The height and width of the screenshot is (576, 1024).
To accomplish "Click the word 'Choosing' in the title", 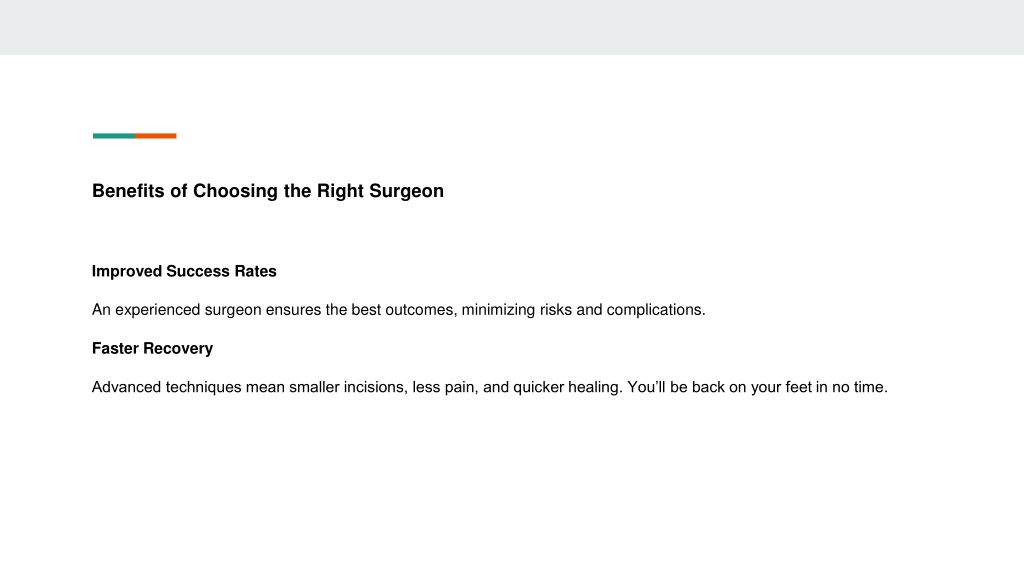I will pos(235,191).
